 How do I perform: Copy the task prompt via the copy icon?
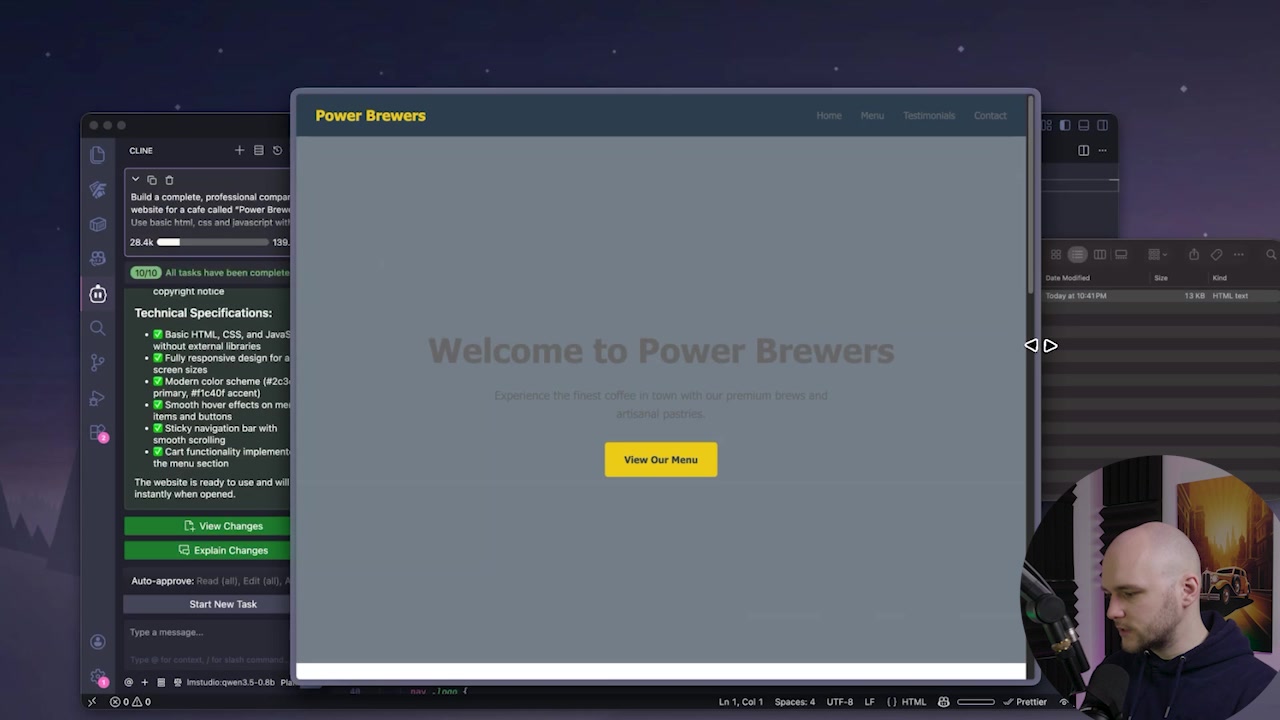click(x=152, y=180)
